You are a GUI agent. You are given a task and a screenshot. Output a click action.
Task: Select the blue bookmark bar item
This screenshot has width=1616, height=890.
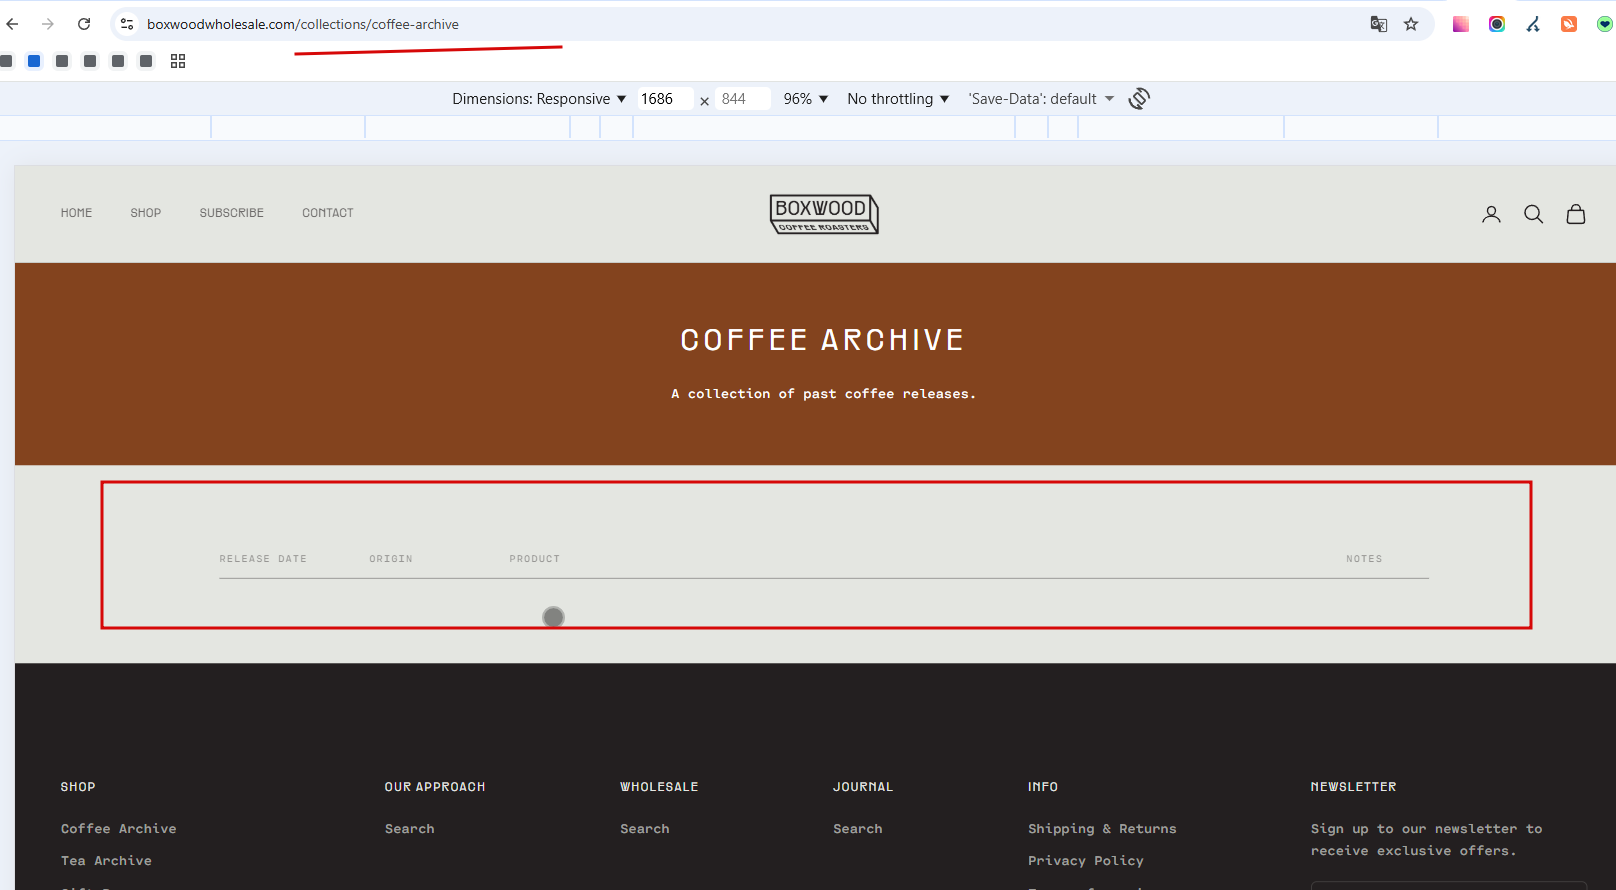(x=34, y=61)
